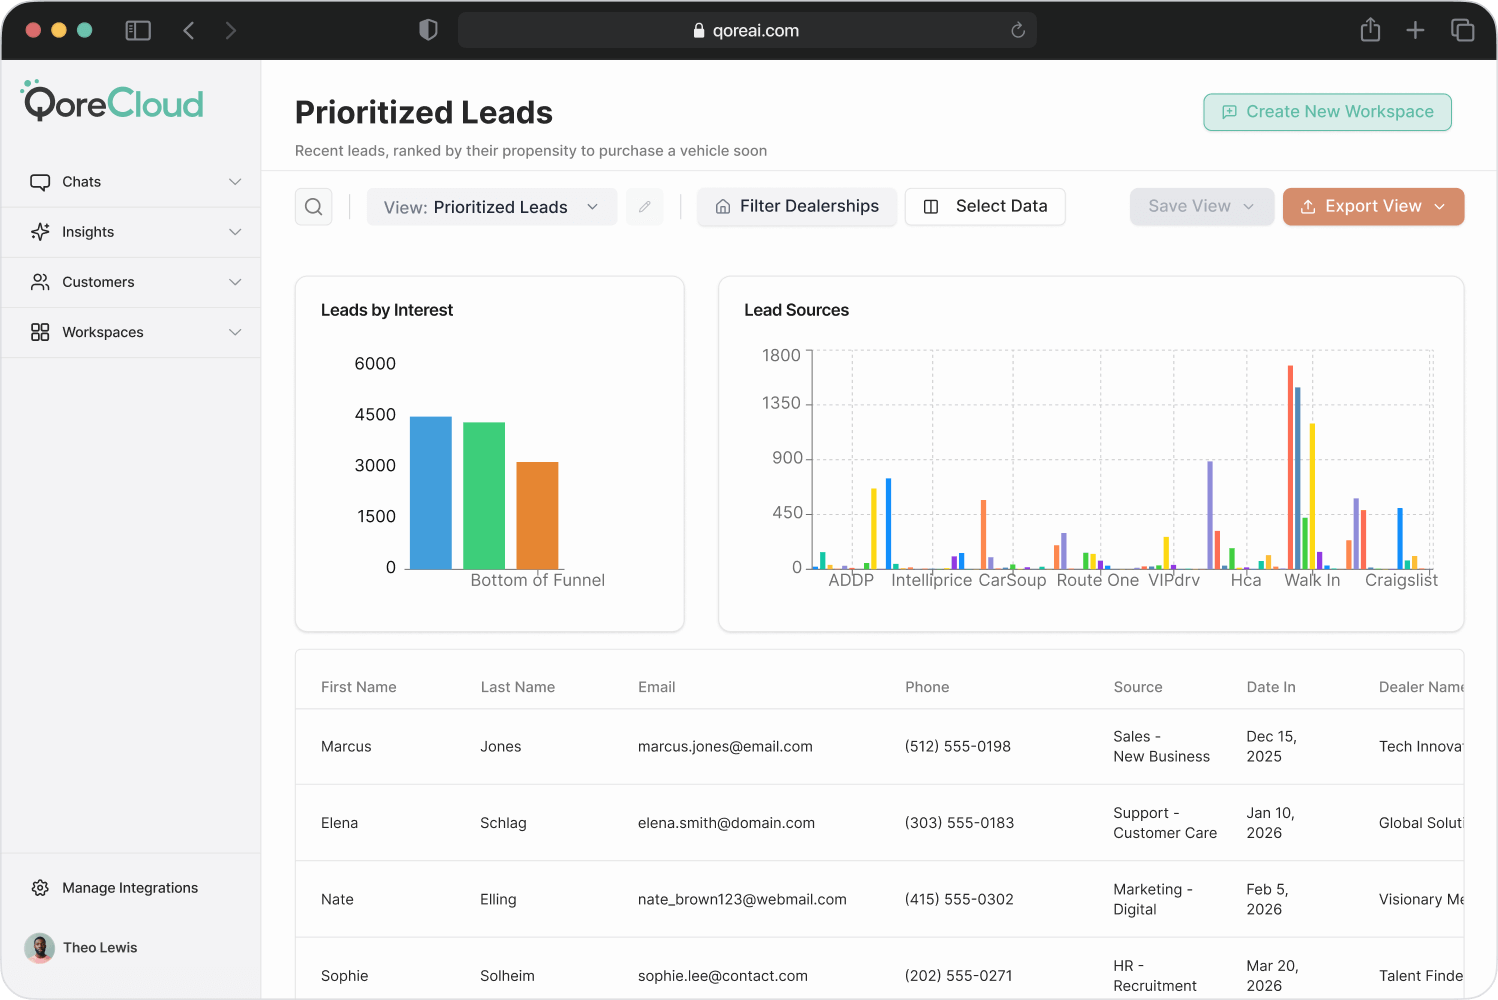Click the Theo Lewis profile avatar
The height and width of the screenshot is (1000, 1498).
click(40, 948)
